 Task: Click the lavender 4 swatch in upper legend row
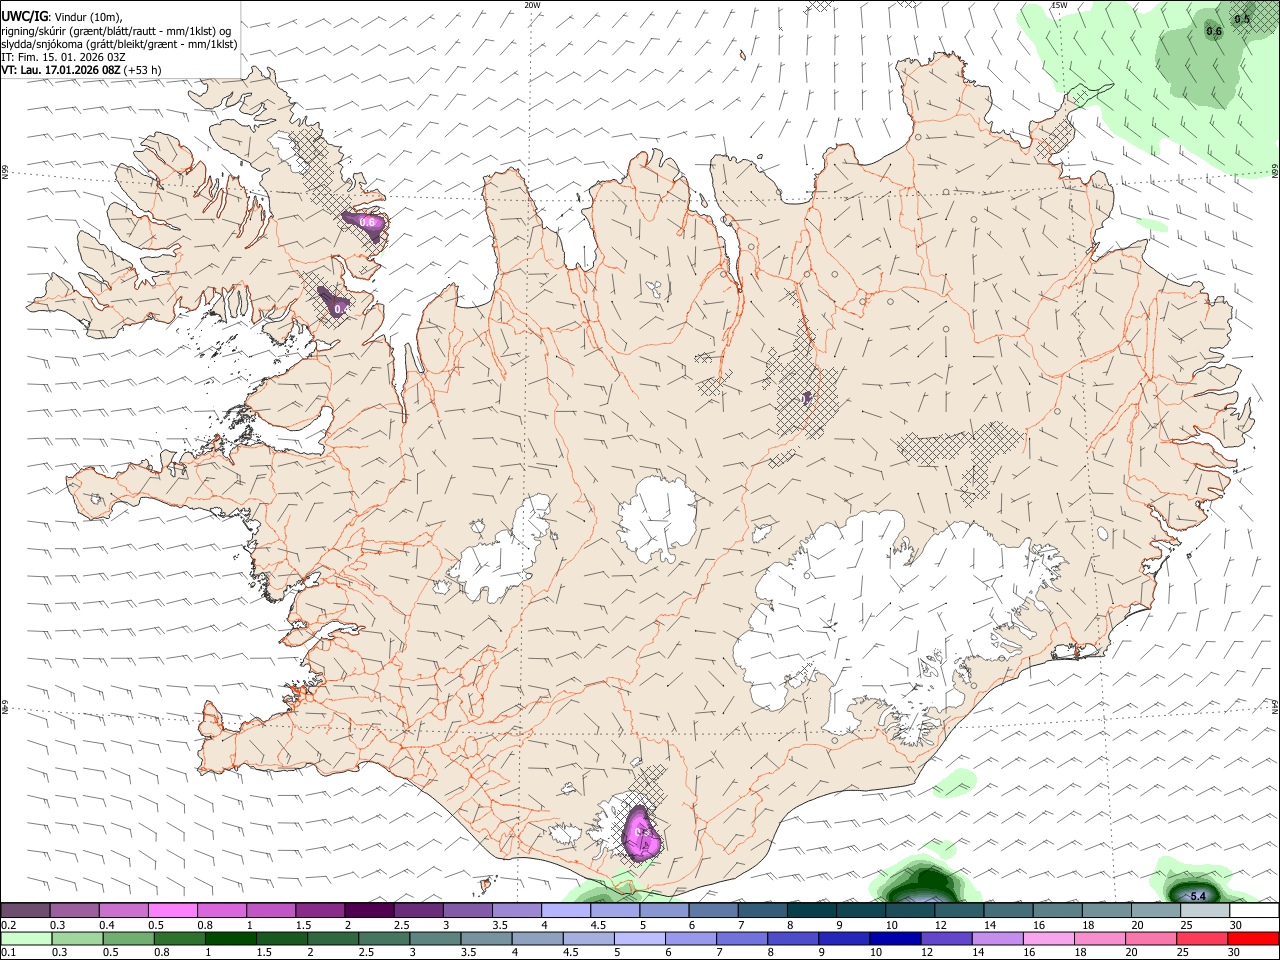click(x=566, y=911)
